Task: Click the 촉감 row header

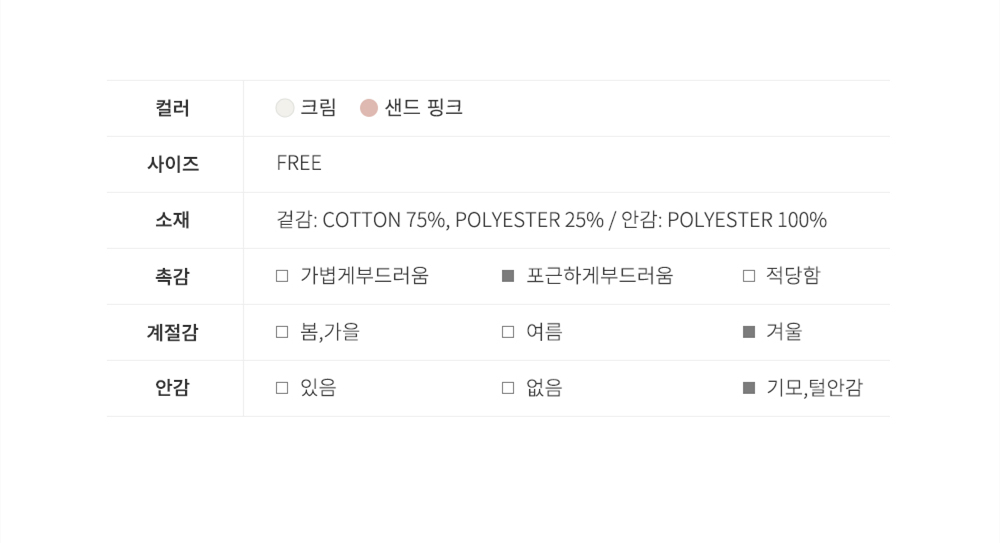Action: (173, 276)
